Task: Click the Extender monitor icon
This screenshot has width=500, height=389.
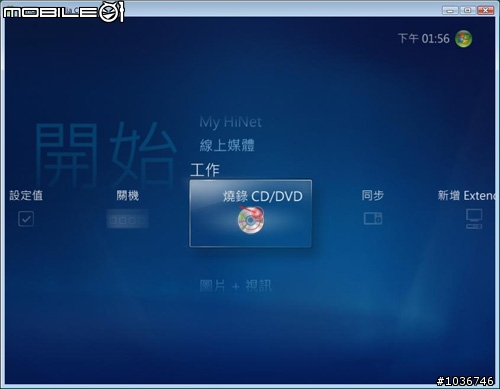Action: click(x=474, y=219)
